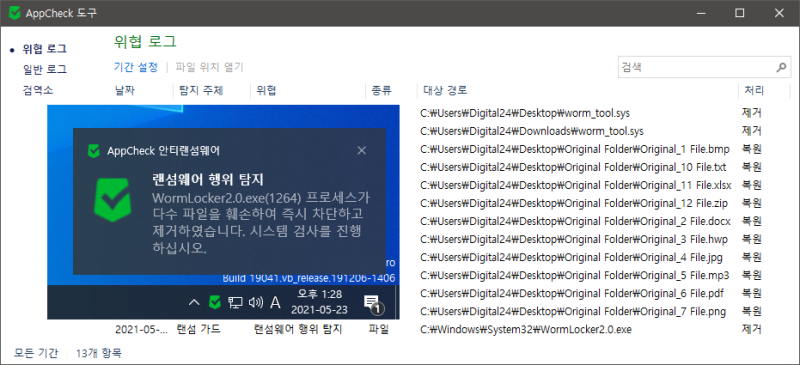Open the 일반 로그 sidebar item
The height and width of the screenshot is (365, 800).
(44, 69)
